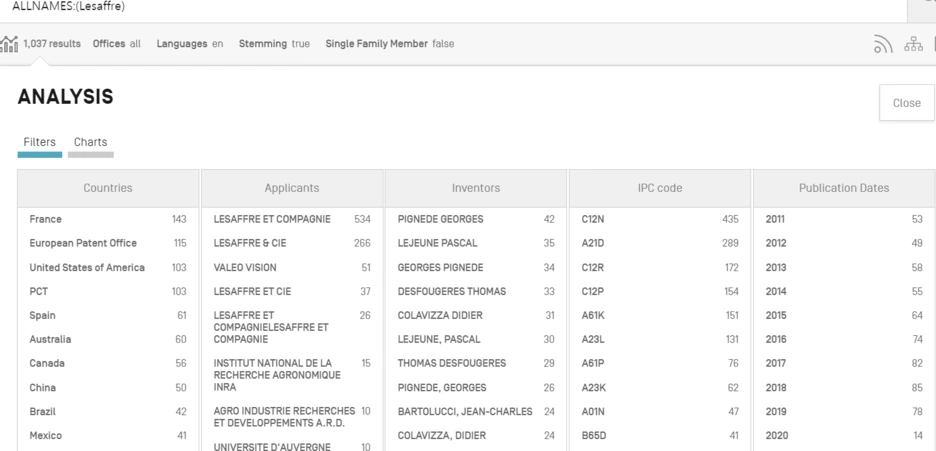Click the Inventors column header

point(476,188)
